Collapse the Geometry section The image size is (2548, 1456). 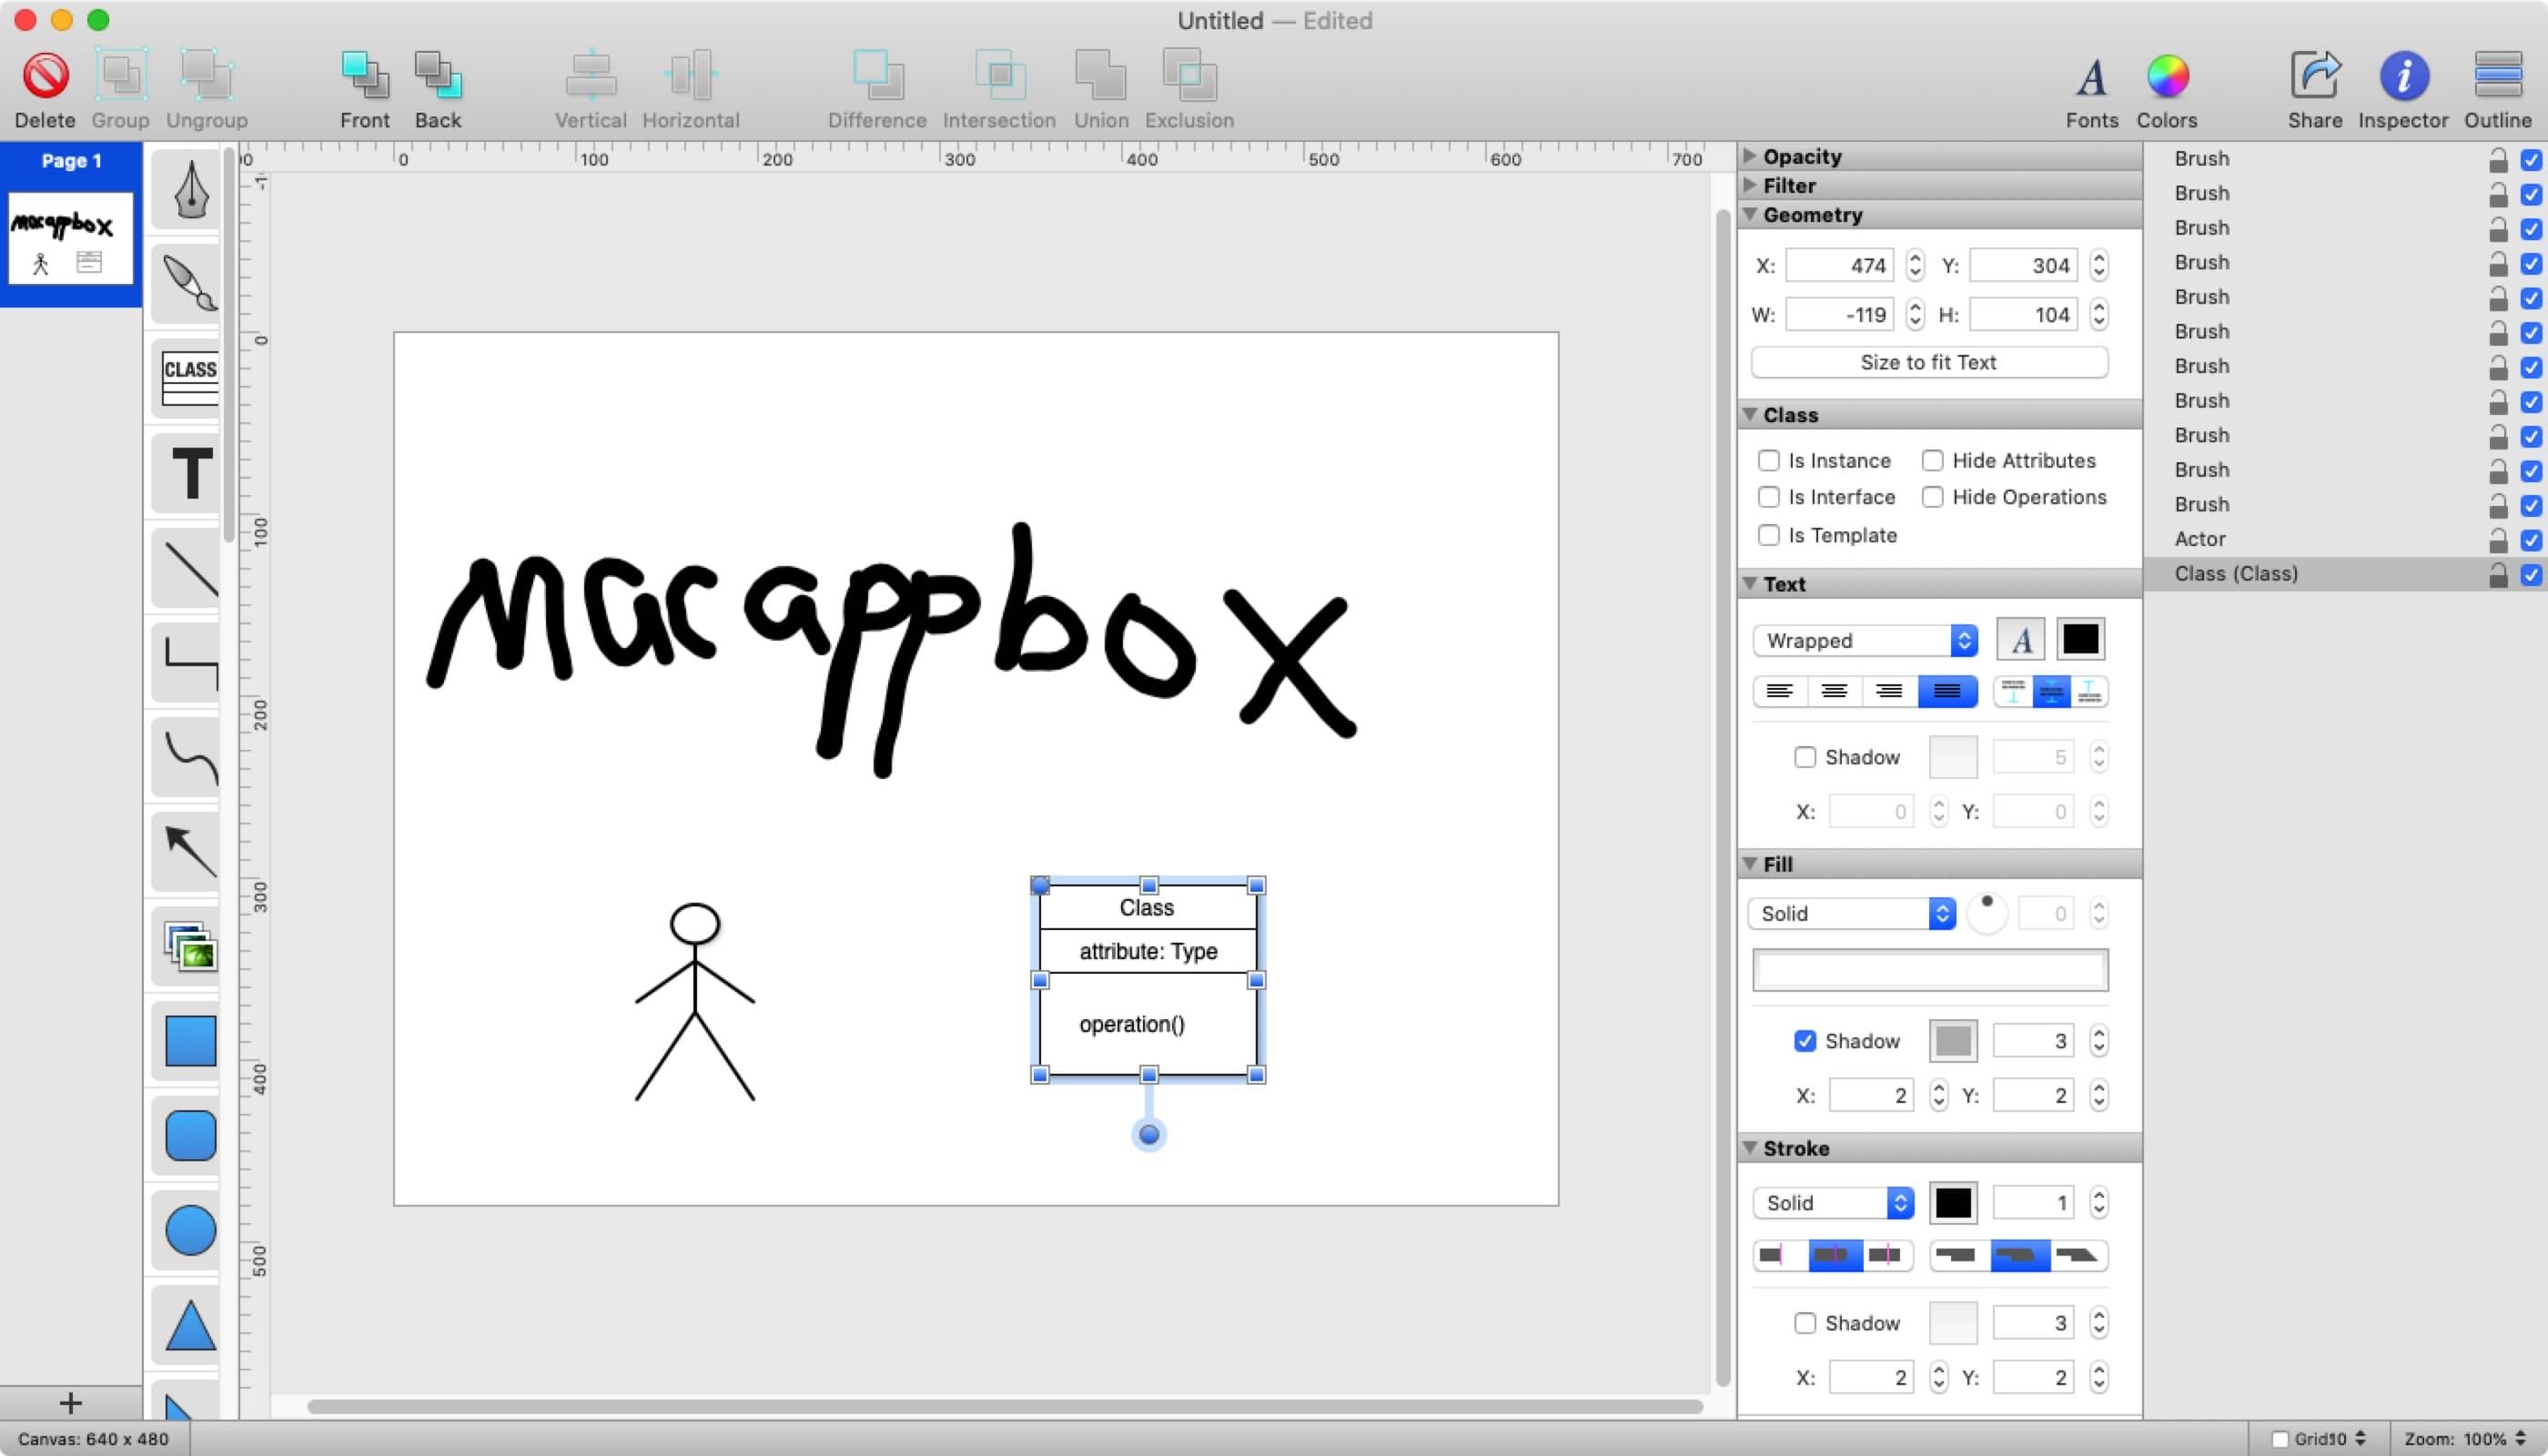pos(1749,214)
